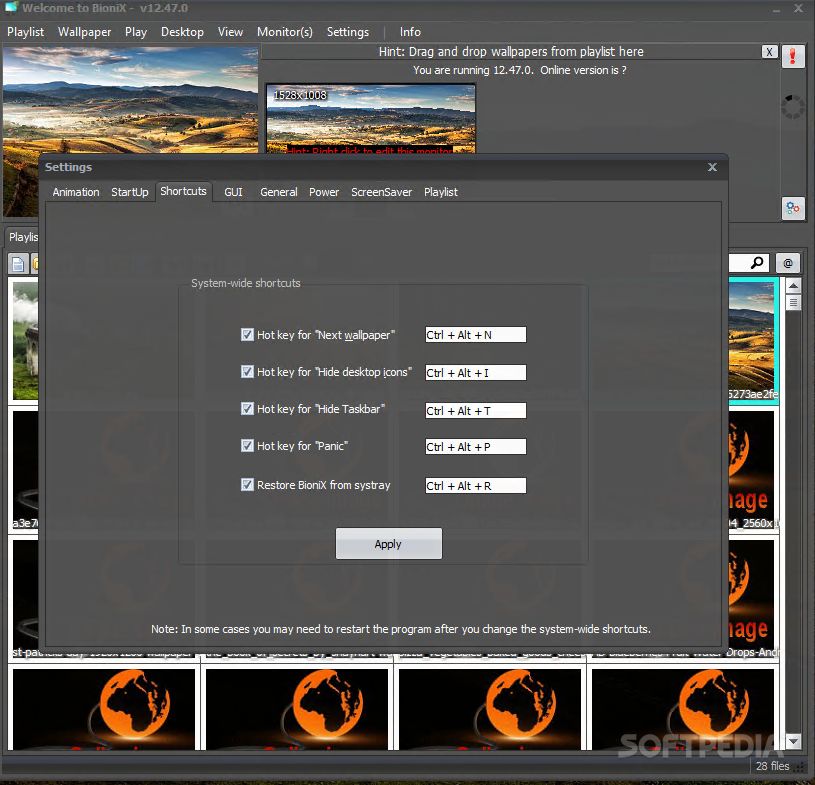Toggle the "Hide Taskbar" hot key checkbox

pyautogui.click(x=247, y=409)
